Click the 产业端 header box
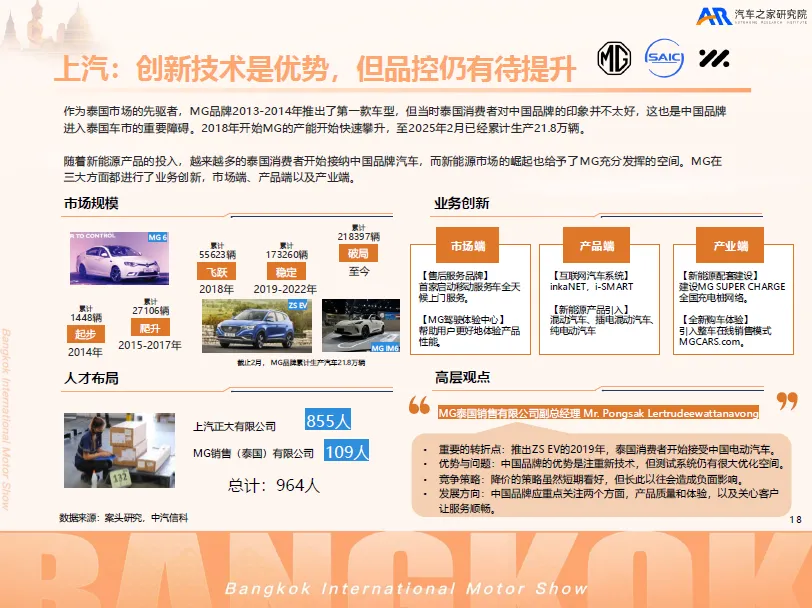 [x=730, y=245]
